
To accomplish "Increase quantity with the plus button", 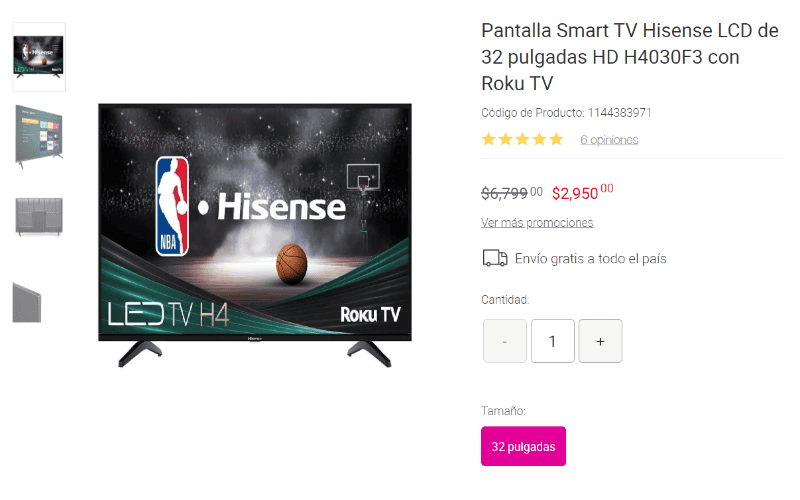I will pyautogui.click(x=600, y=341).
